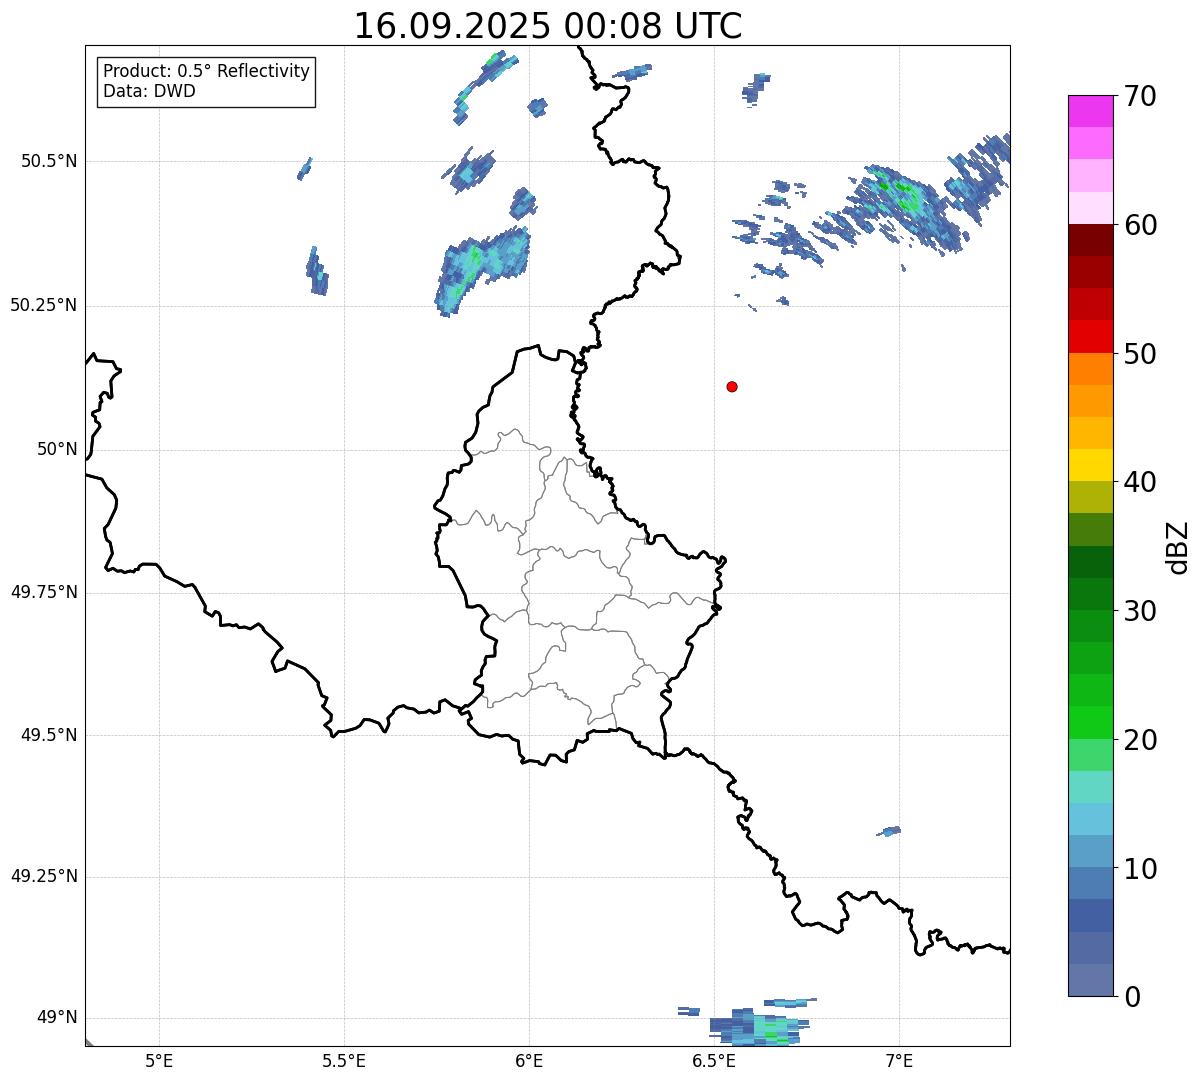Click the 49°N latitude label
This screenshot has width=1202, height=1081.
[x=57, y=1018]
